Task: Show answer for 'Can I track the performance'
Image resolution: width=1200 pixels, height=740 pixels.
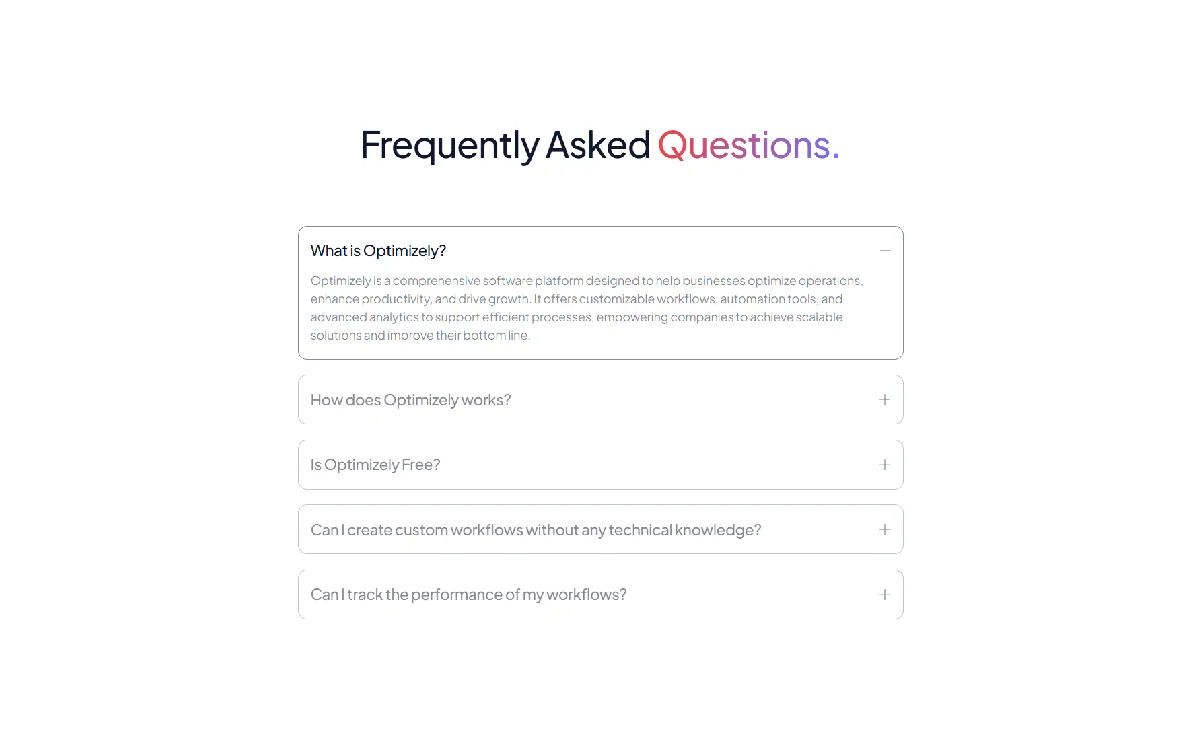Action: pyautogui.click(x=468, y=595)
